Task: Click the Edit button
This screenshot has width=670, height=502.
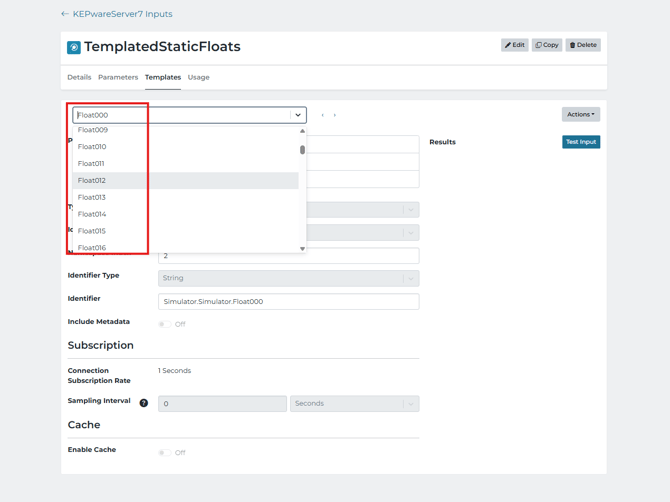Action: coord(514,45)
